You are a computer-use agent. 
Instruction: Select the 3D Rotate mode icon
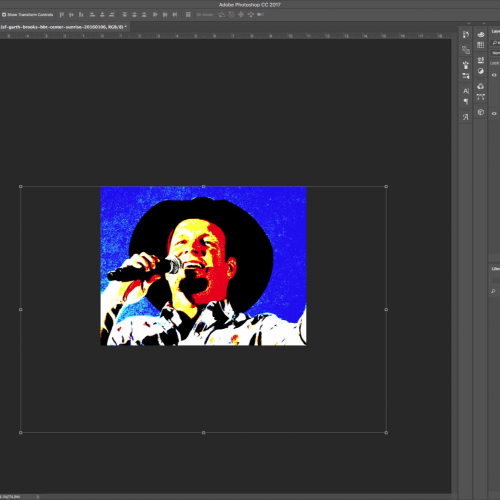coord(221,15)
